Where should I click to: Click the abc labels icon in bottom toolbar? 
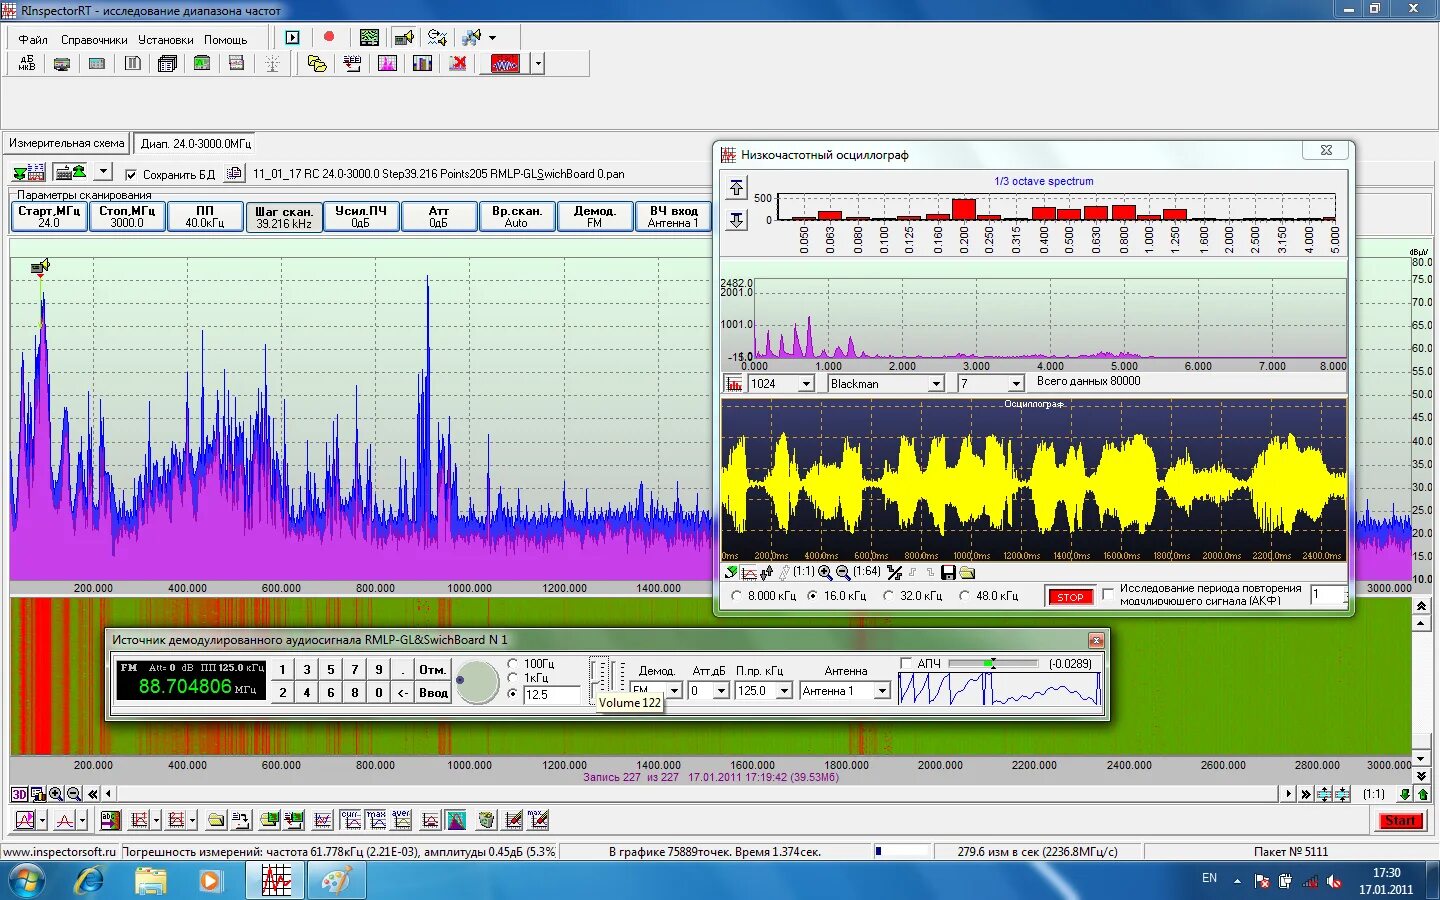pos(110,820)
